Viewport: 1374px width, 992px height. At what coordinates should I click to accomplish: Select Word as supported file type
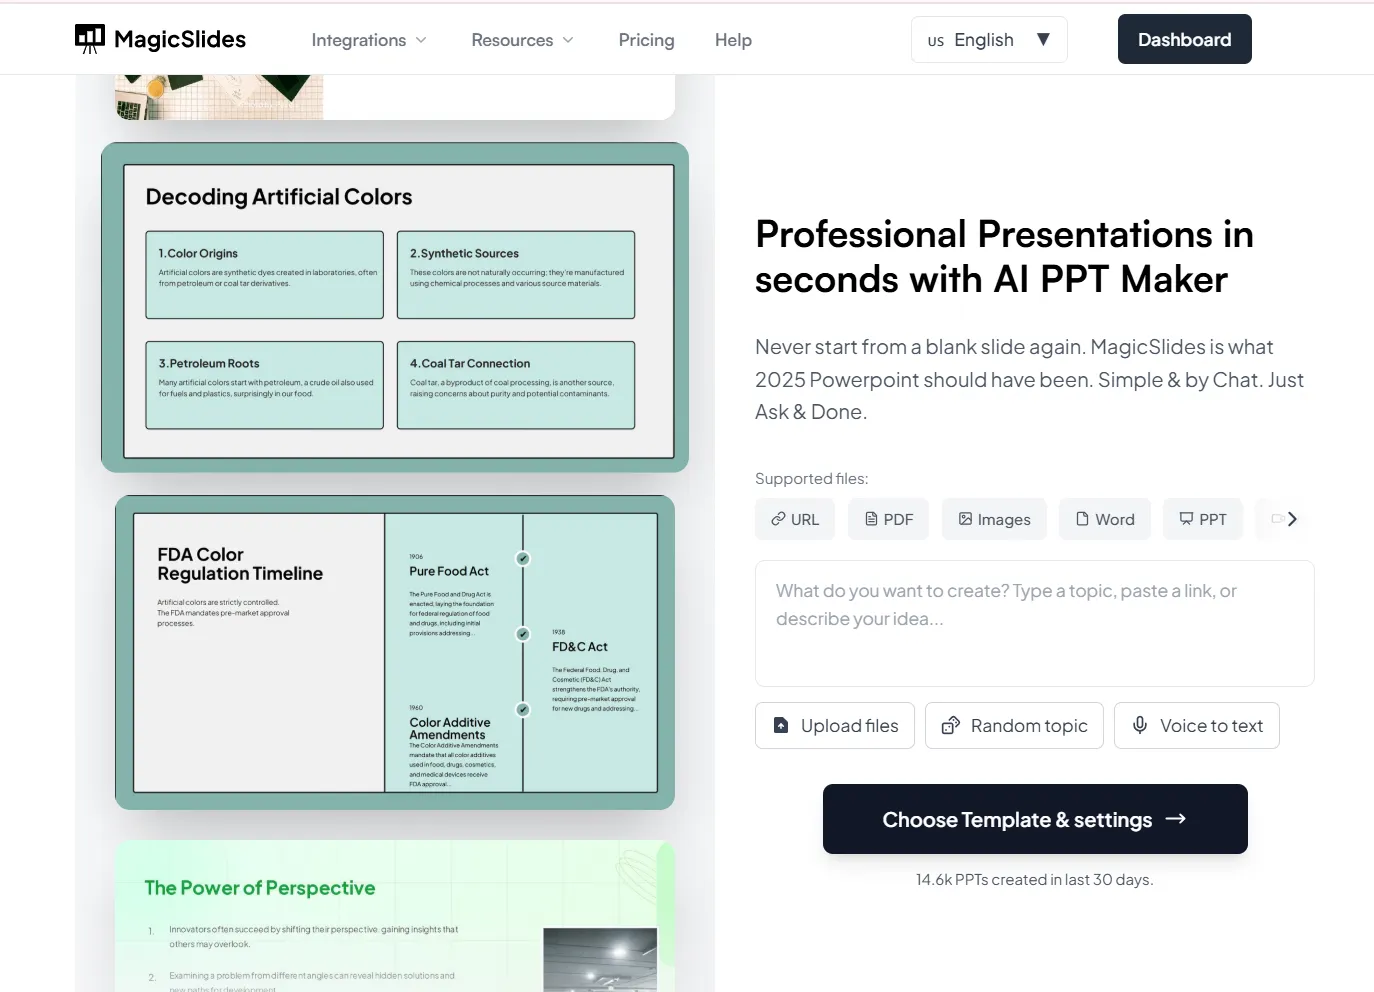point(1105,519)
